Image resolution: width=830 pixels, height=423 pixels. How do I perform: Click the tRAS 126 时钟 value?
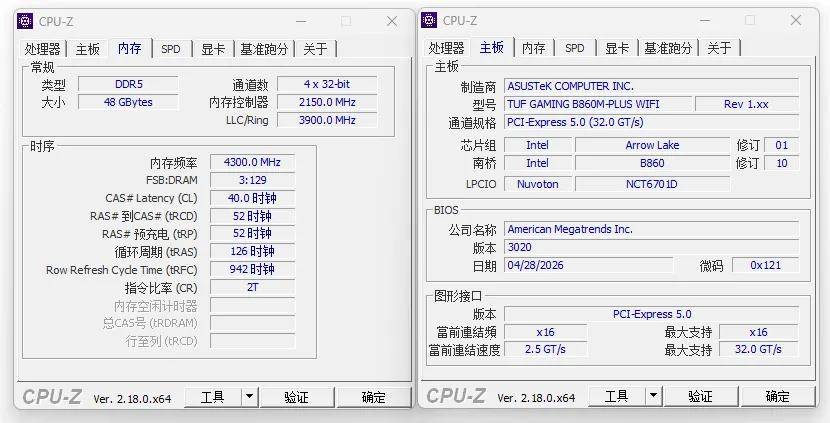(252, 251)
